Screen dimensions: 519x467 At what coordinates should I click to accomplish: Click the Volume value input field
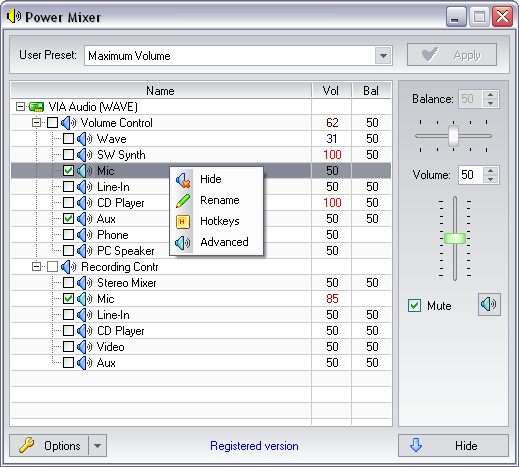click(470, 175)
